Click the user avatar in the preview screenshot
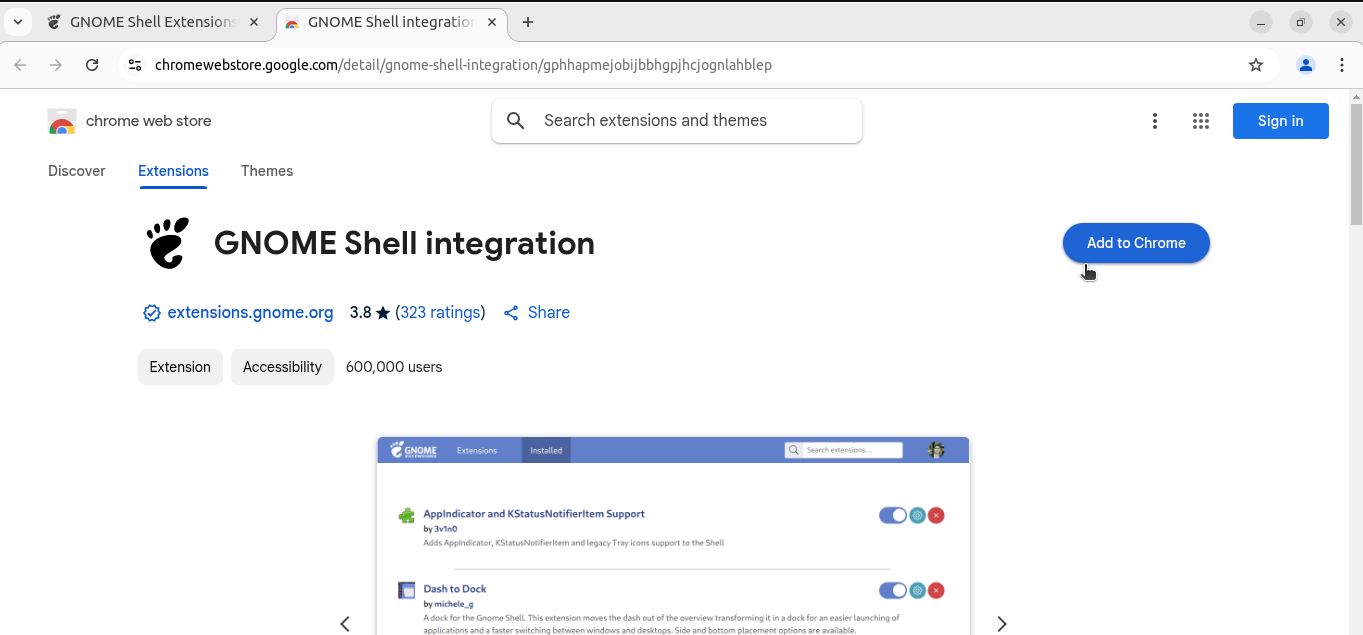Viewport: 1363px width, 635px height. pos(936,450)
